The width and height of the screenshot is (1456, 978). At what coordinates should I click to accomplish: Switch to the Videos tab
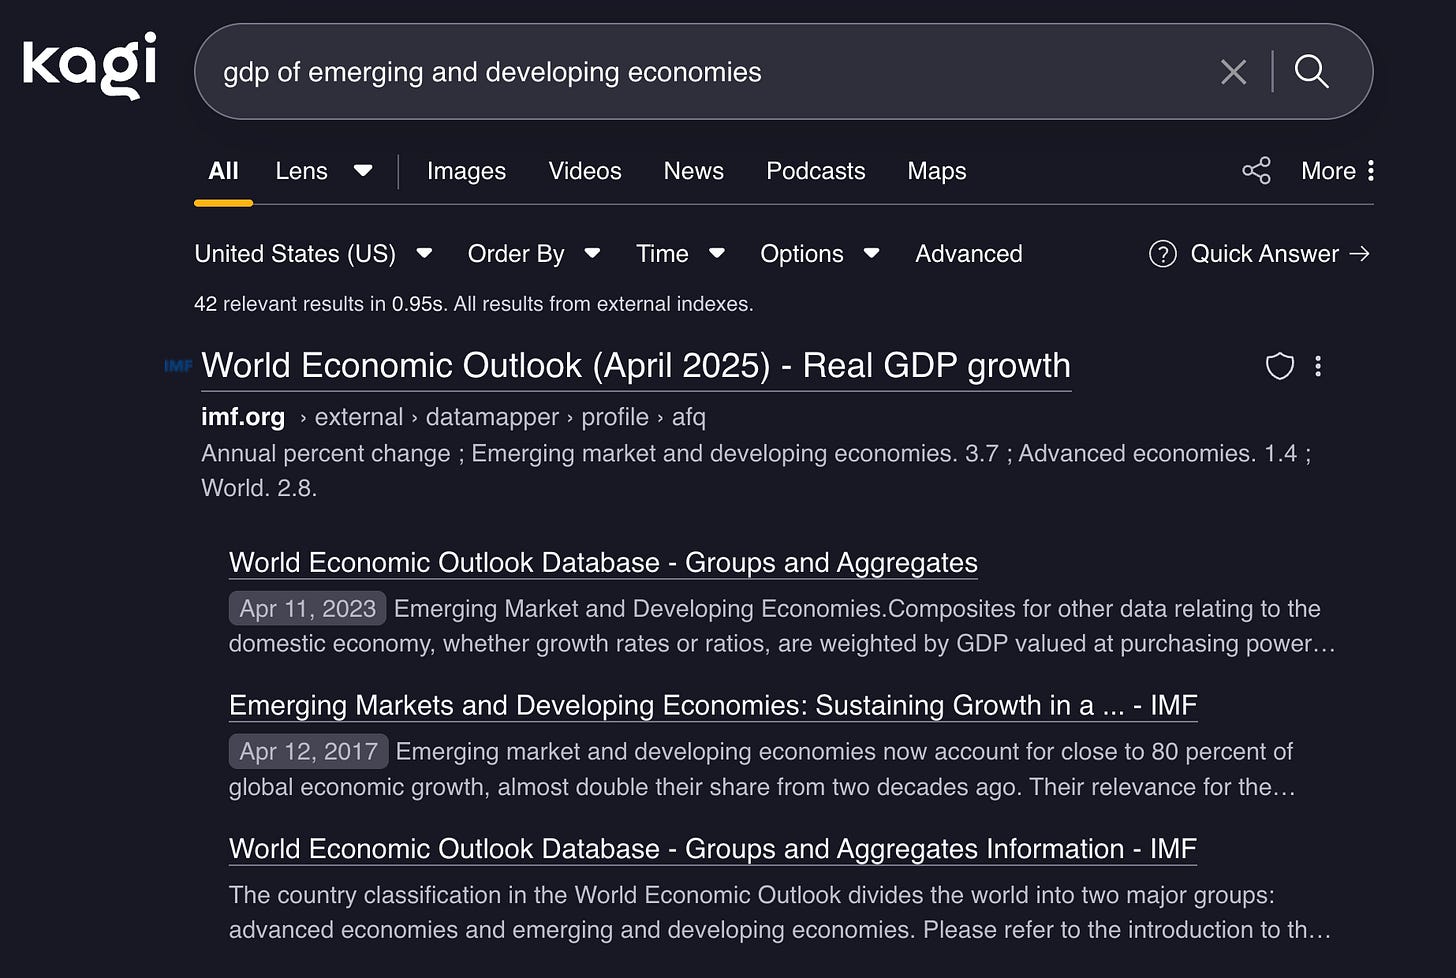tap(585, 171)
